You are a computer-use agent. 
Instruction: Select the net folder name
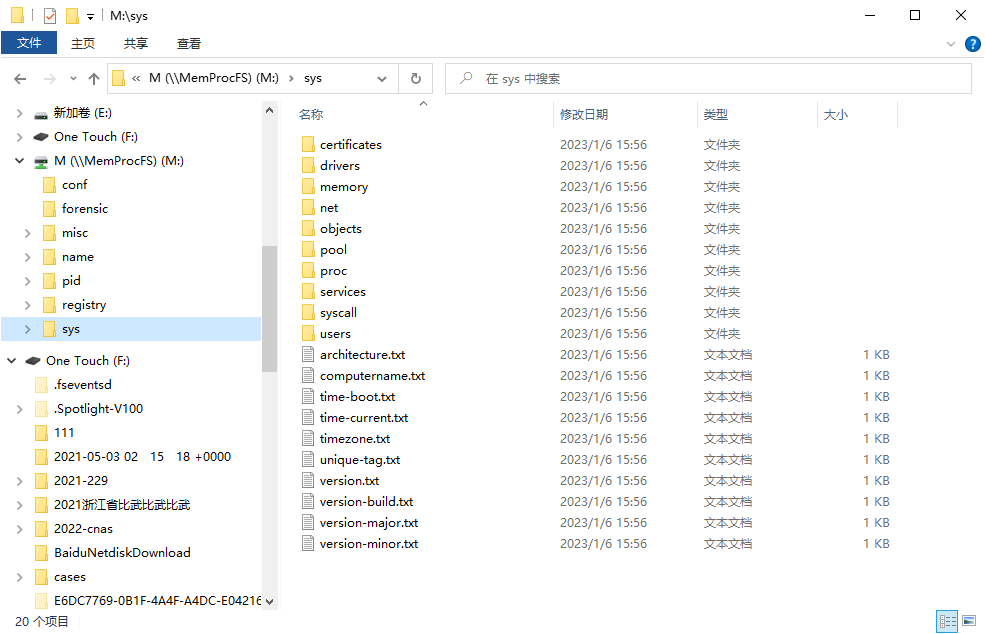pos(329,207)
